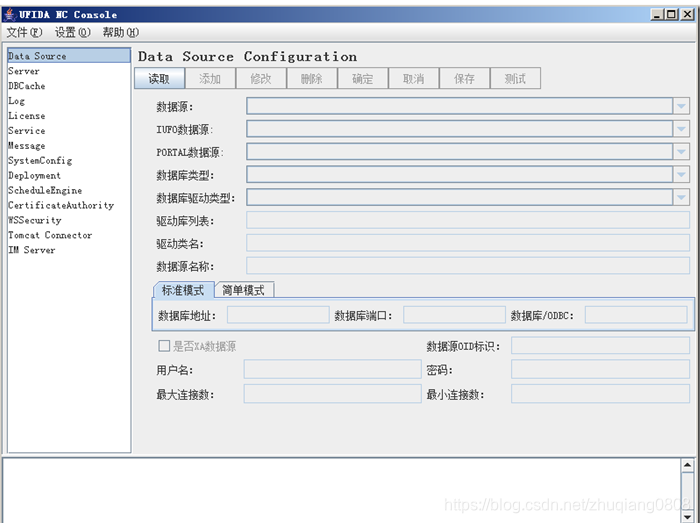700x523 pixels.
Task: Click the log panel scrollbar up arrow
Action: (688, 465)
